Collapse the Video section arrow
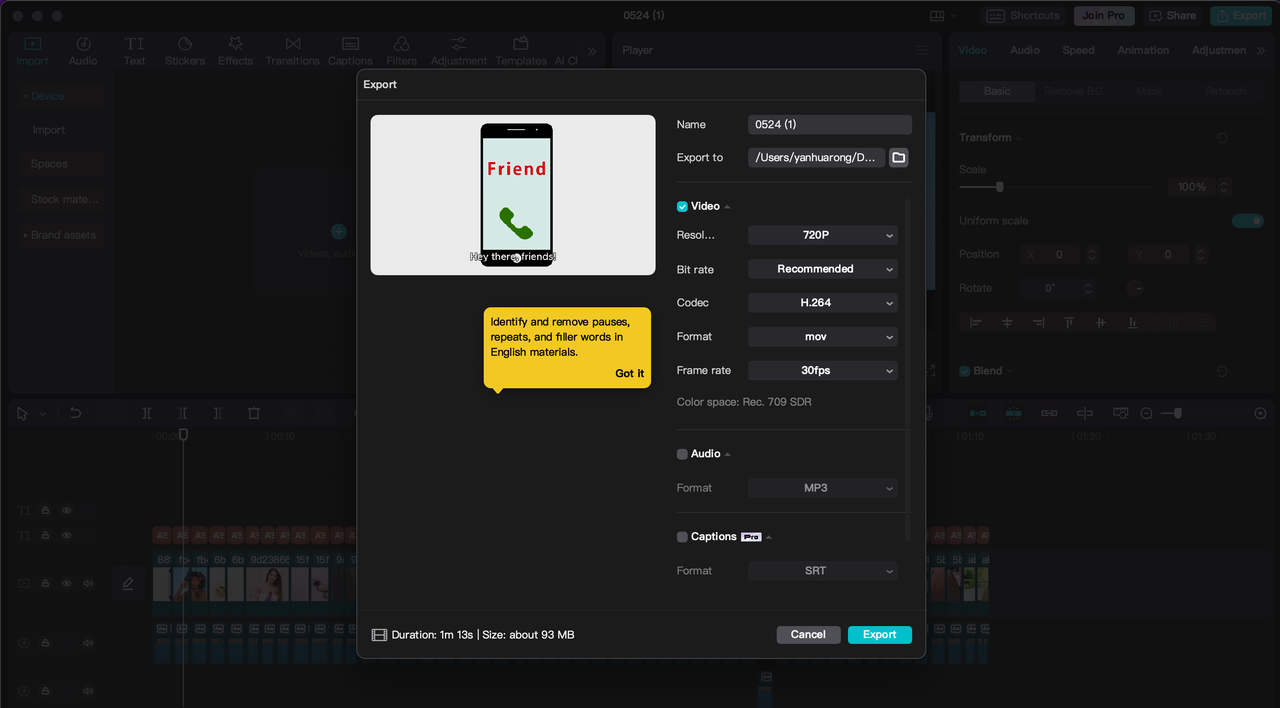The width and height of the screenshot is (1280, 708). [727, 207]
